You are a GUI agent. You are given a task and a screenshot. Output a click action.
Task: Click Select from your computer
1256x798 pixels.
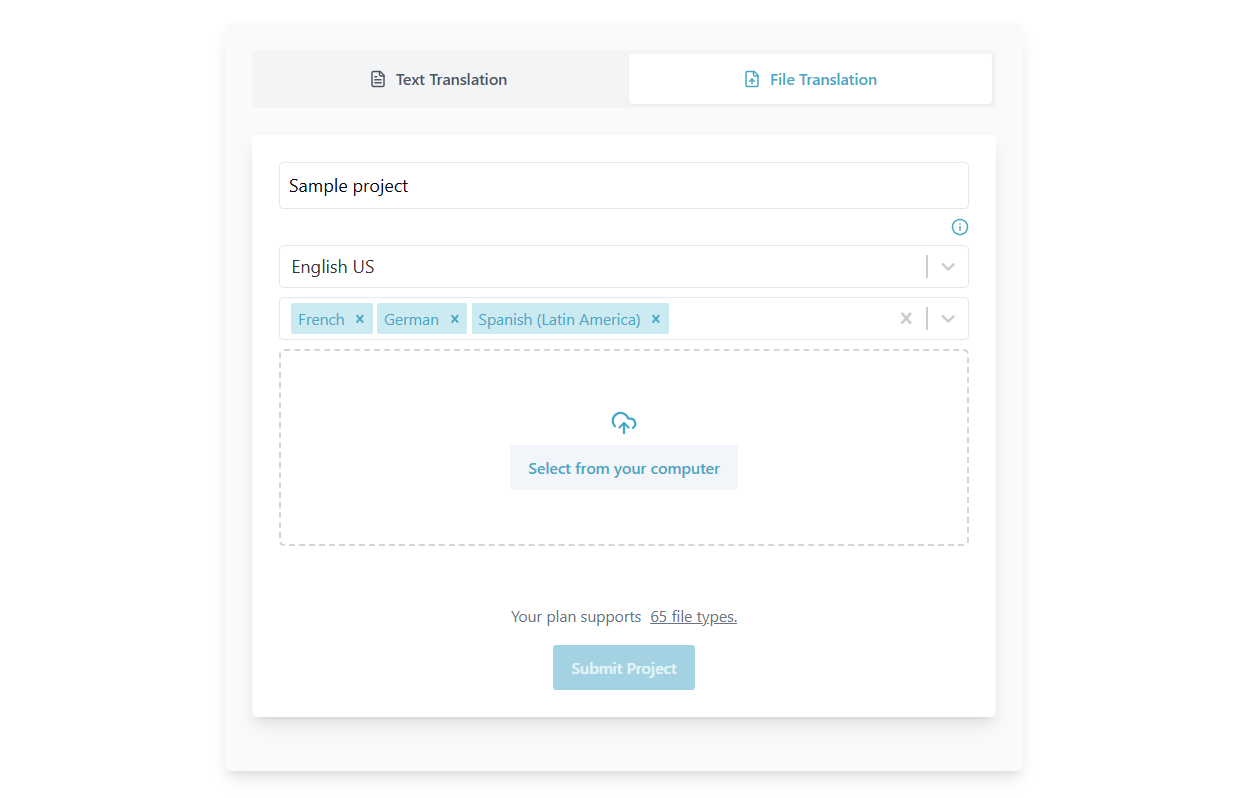tap(623, 467)
